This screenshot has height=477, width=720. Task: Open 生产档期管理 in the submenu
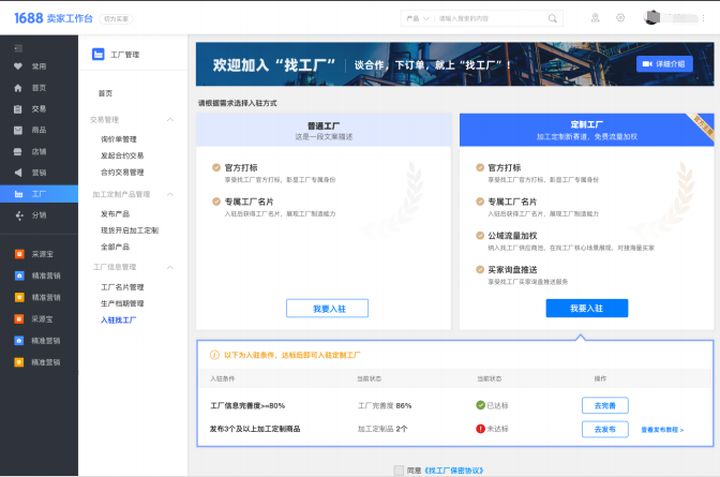coord(122,303)
